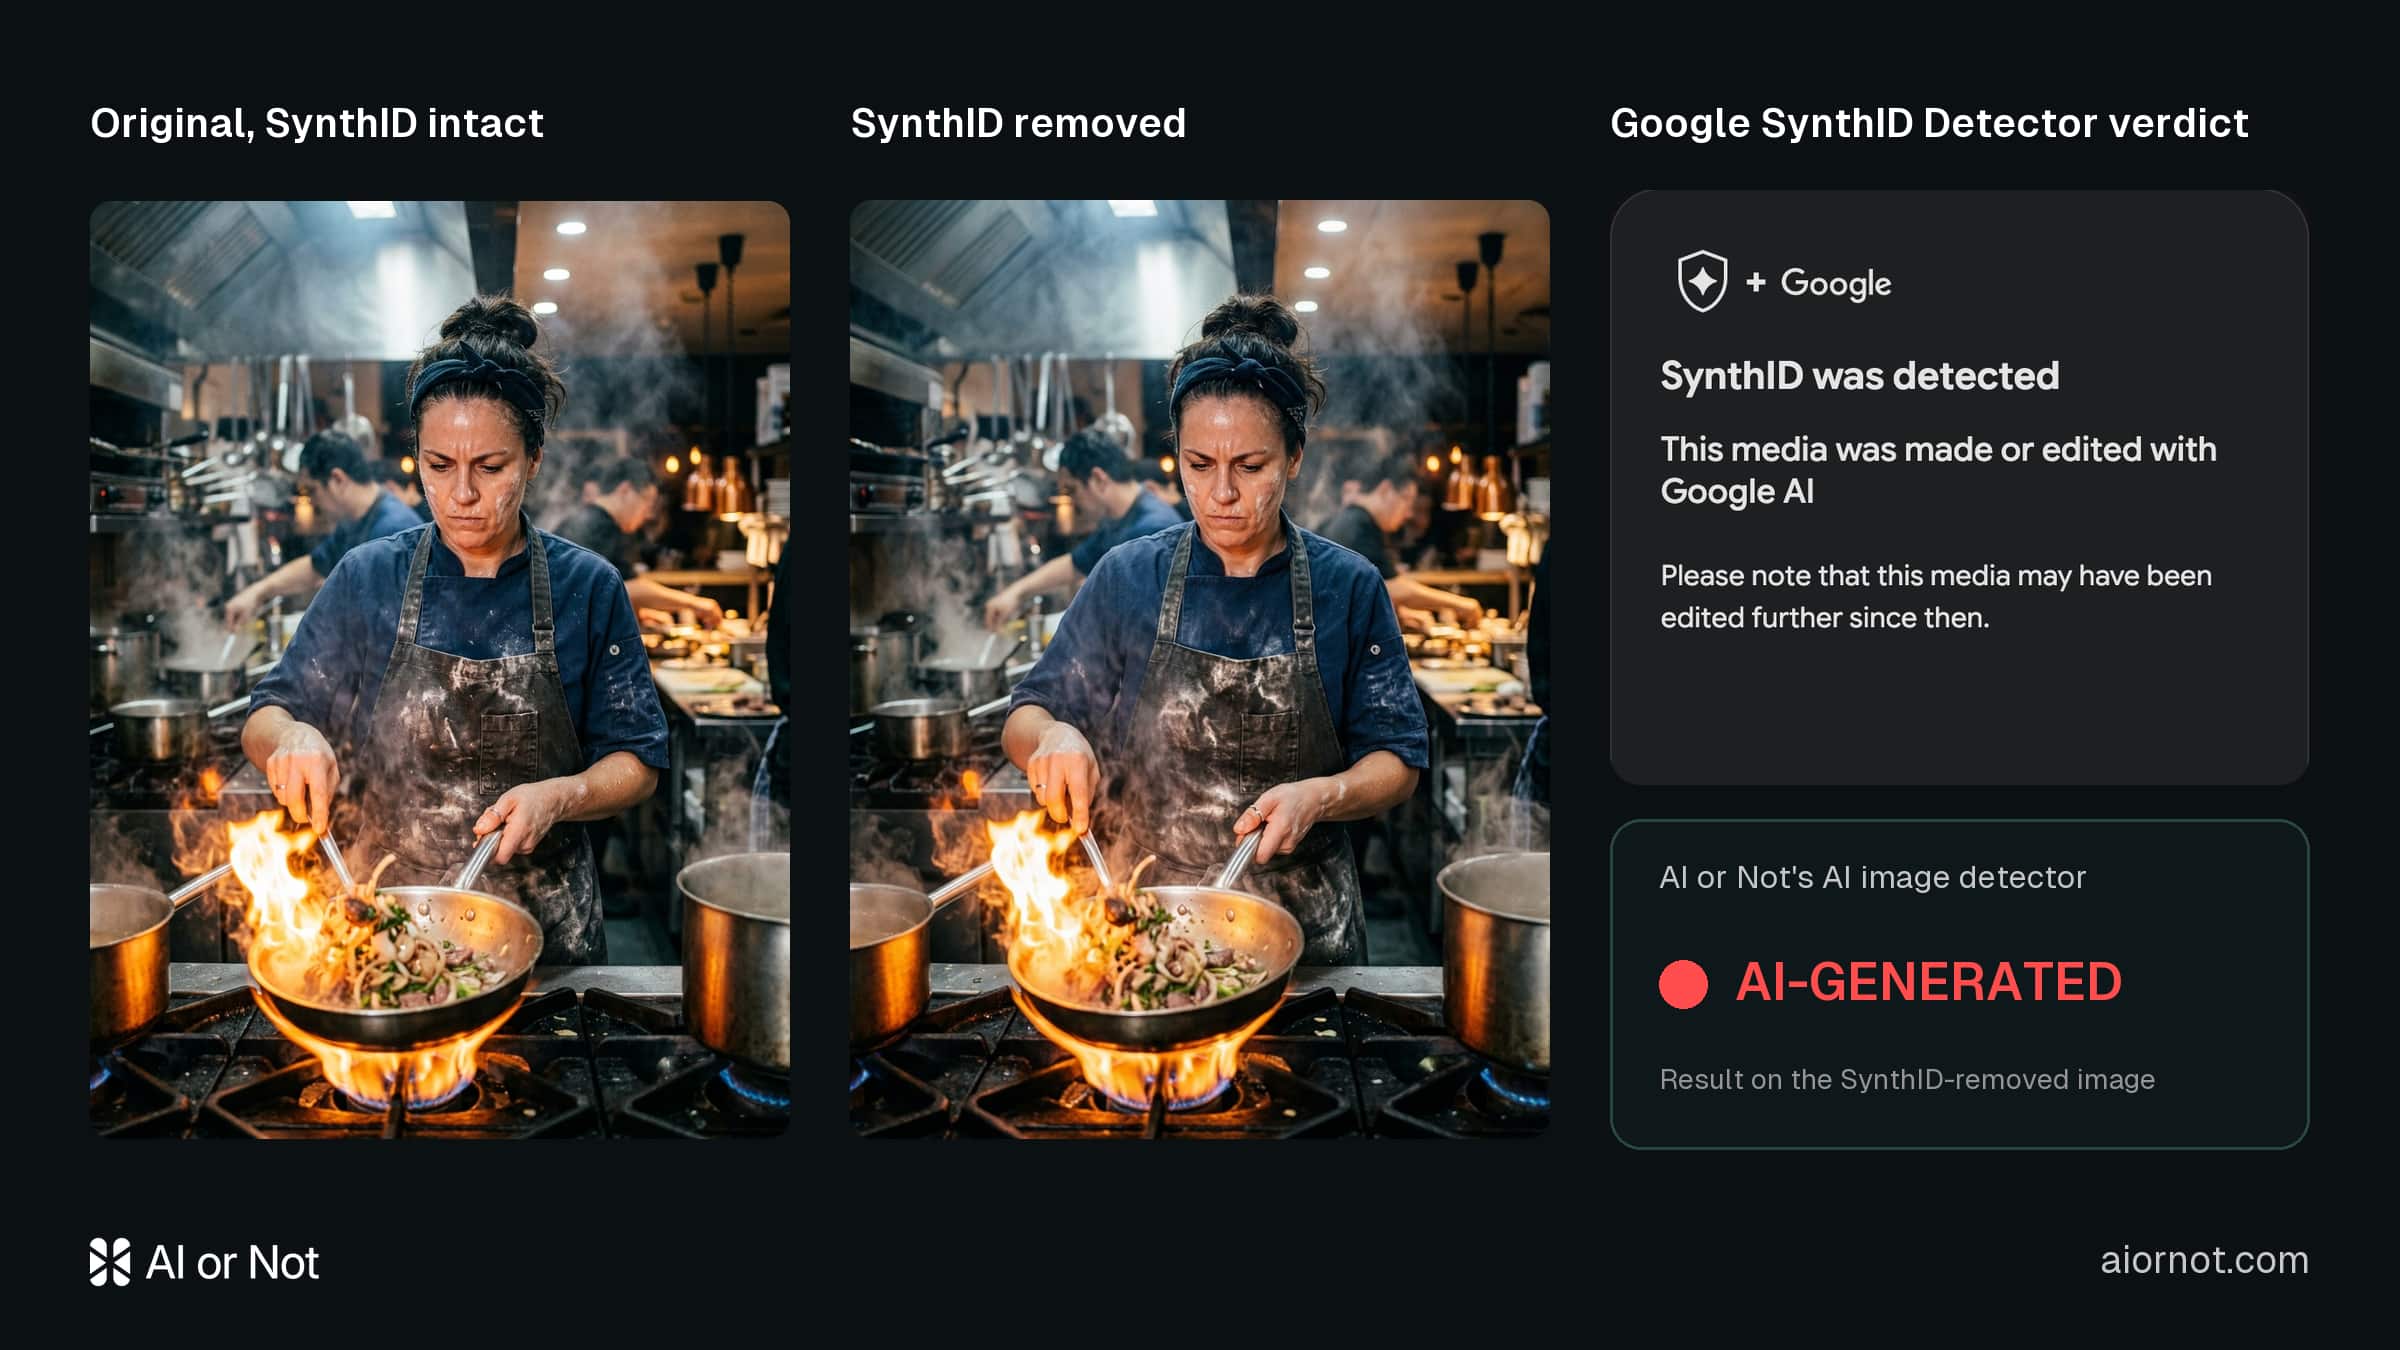Click the 'SynthID was detected' title
Image resolution: width=2400 pixels, height=1350 pixels.
pos(1860,376)
